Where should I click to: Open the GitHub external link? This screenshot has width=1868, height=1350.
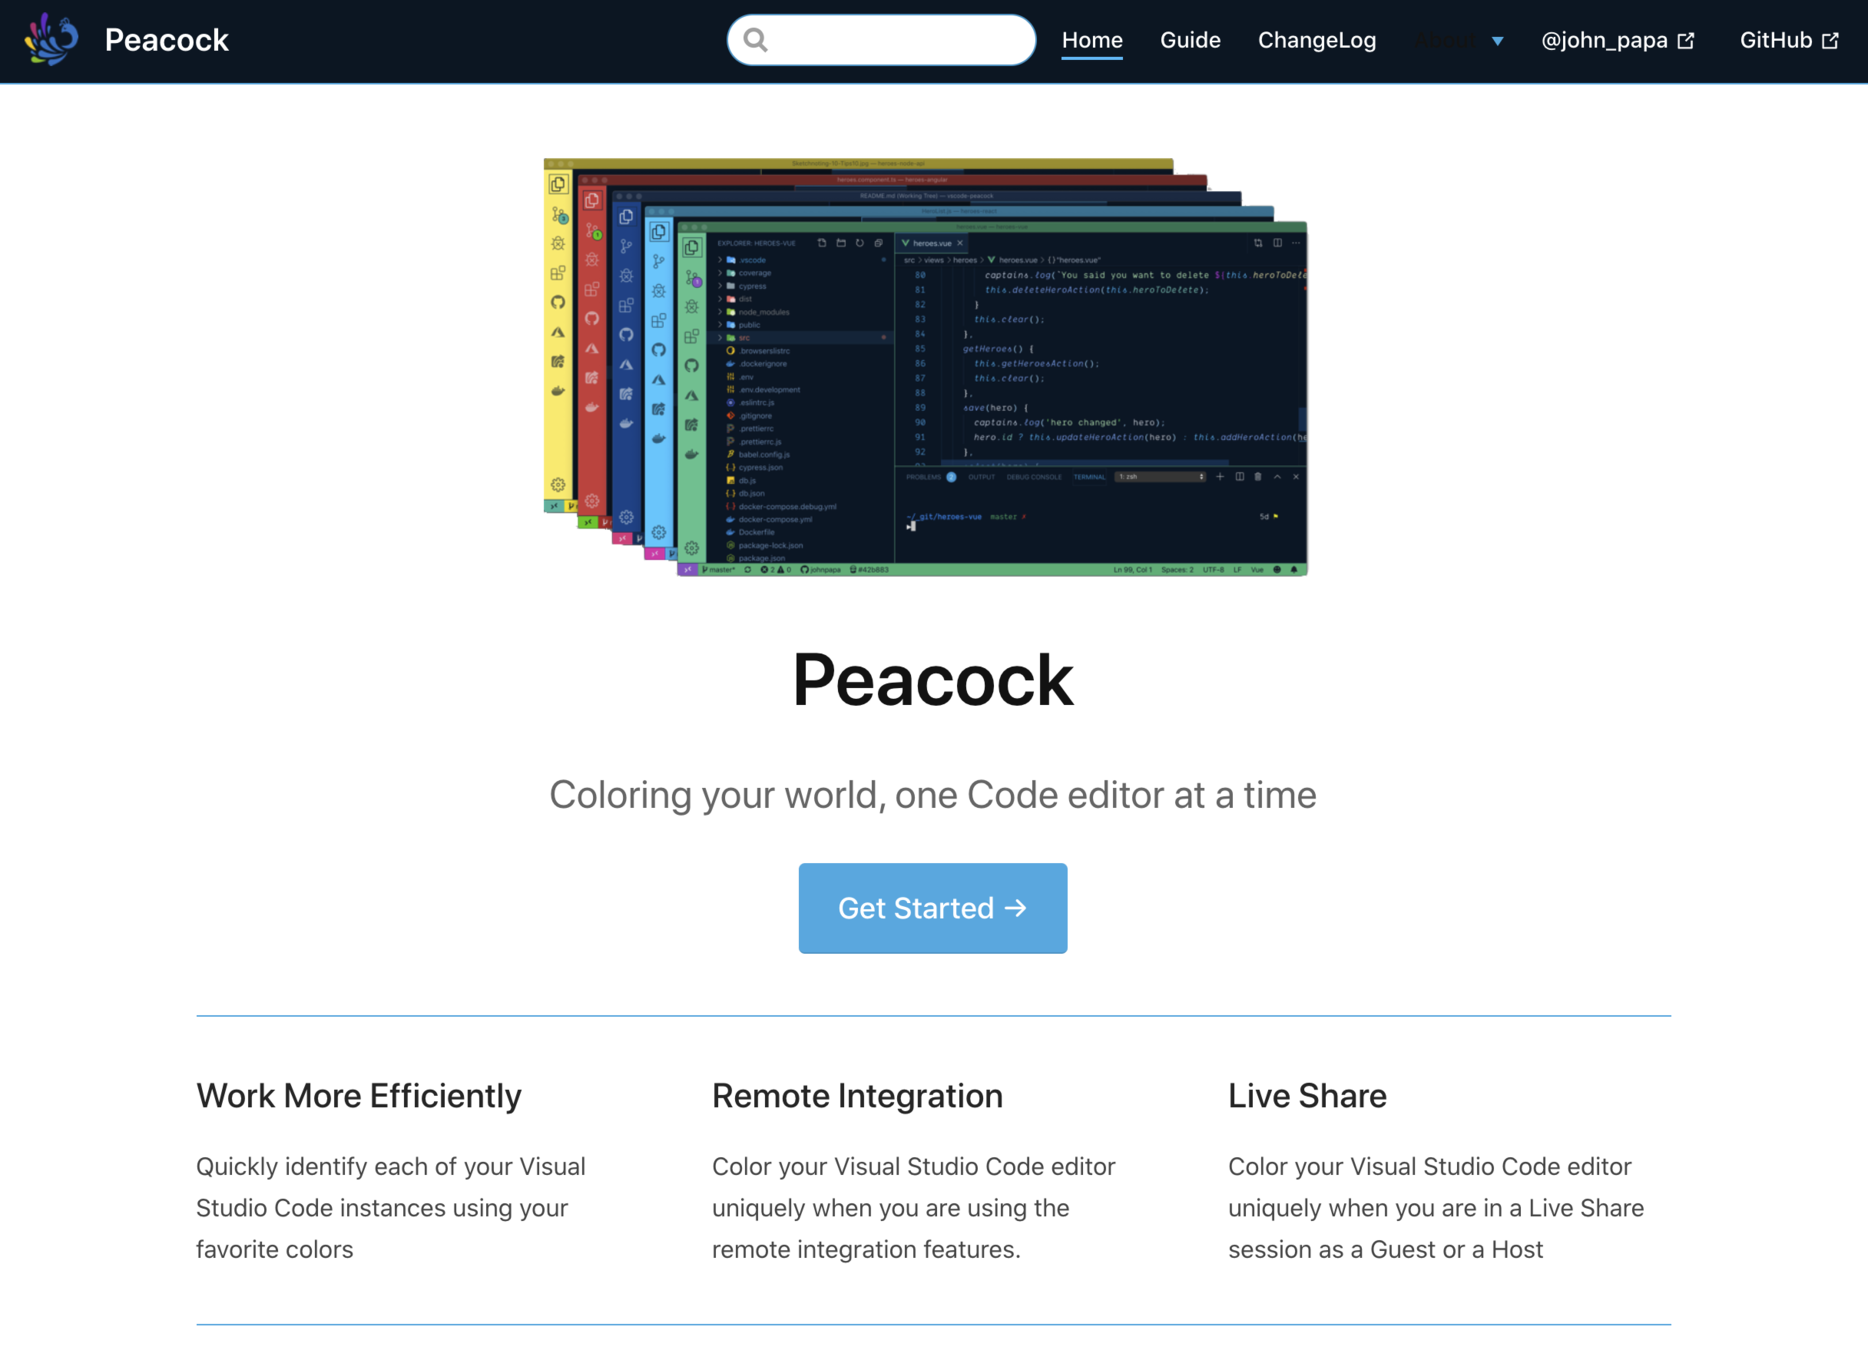(x=1789, y=40)
